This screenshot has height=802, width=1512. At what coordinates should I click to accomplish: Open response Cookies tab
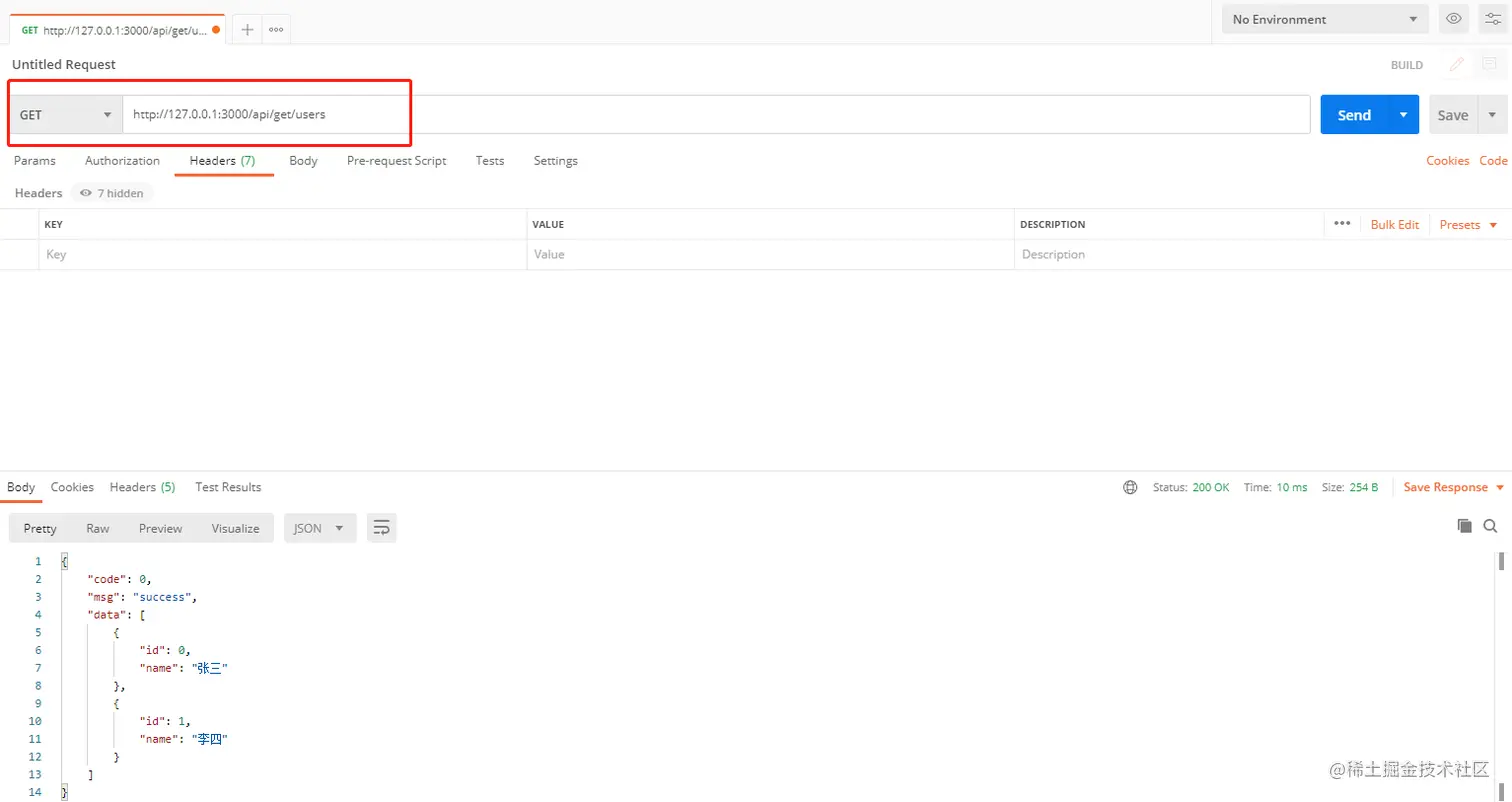pos(72,487)
